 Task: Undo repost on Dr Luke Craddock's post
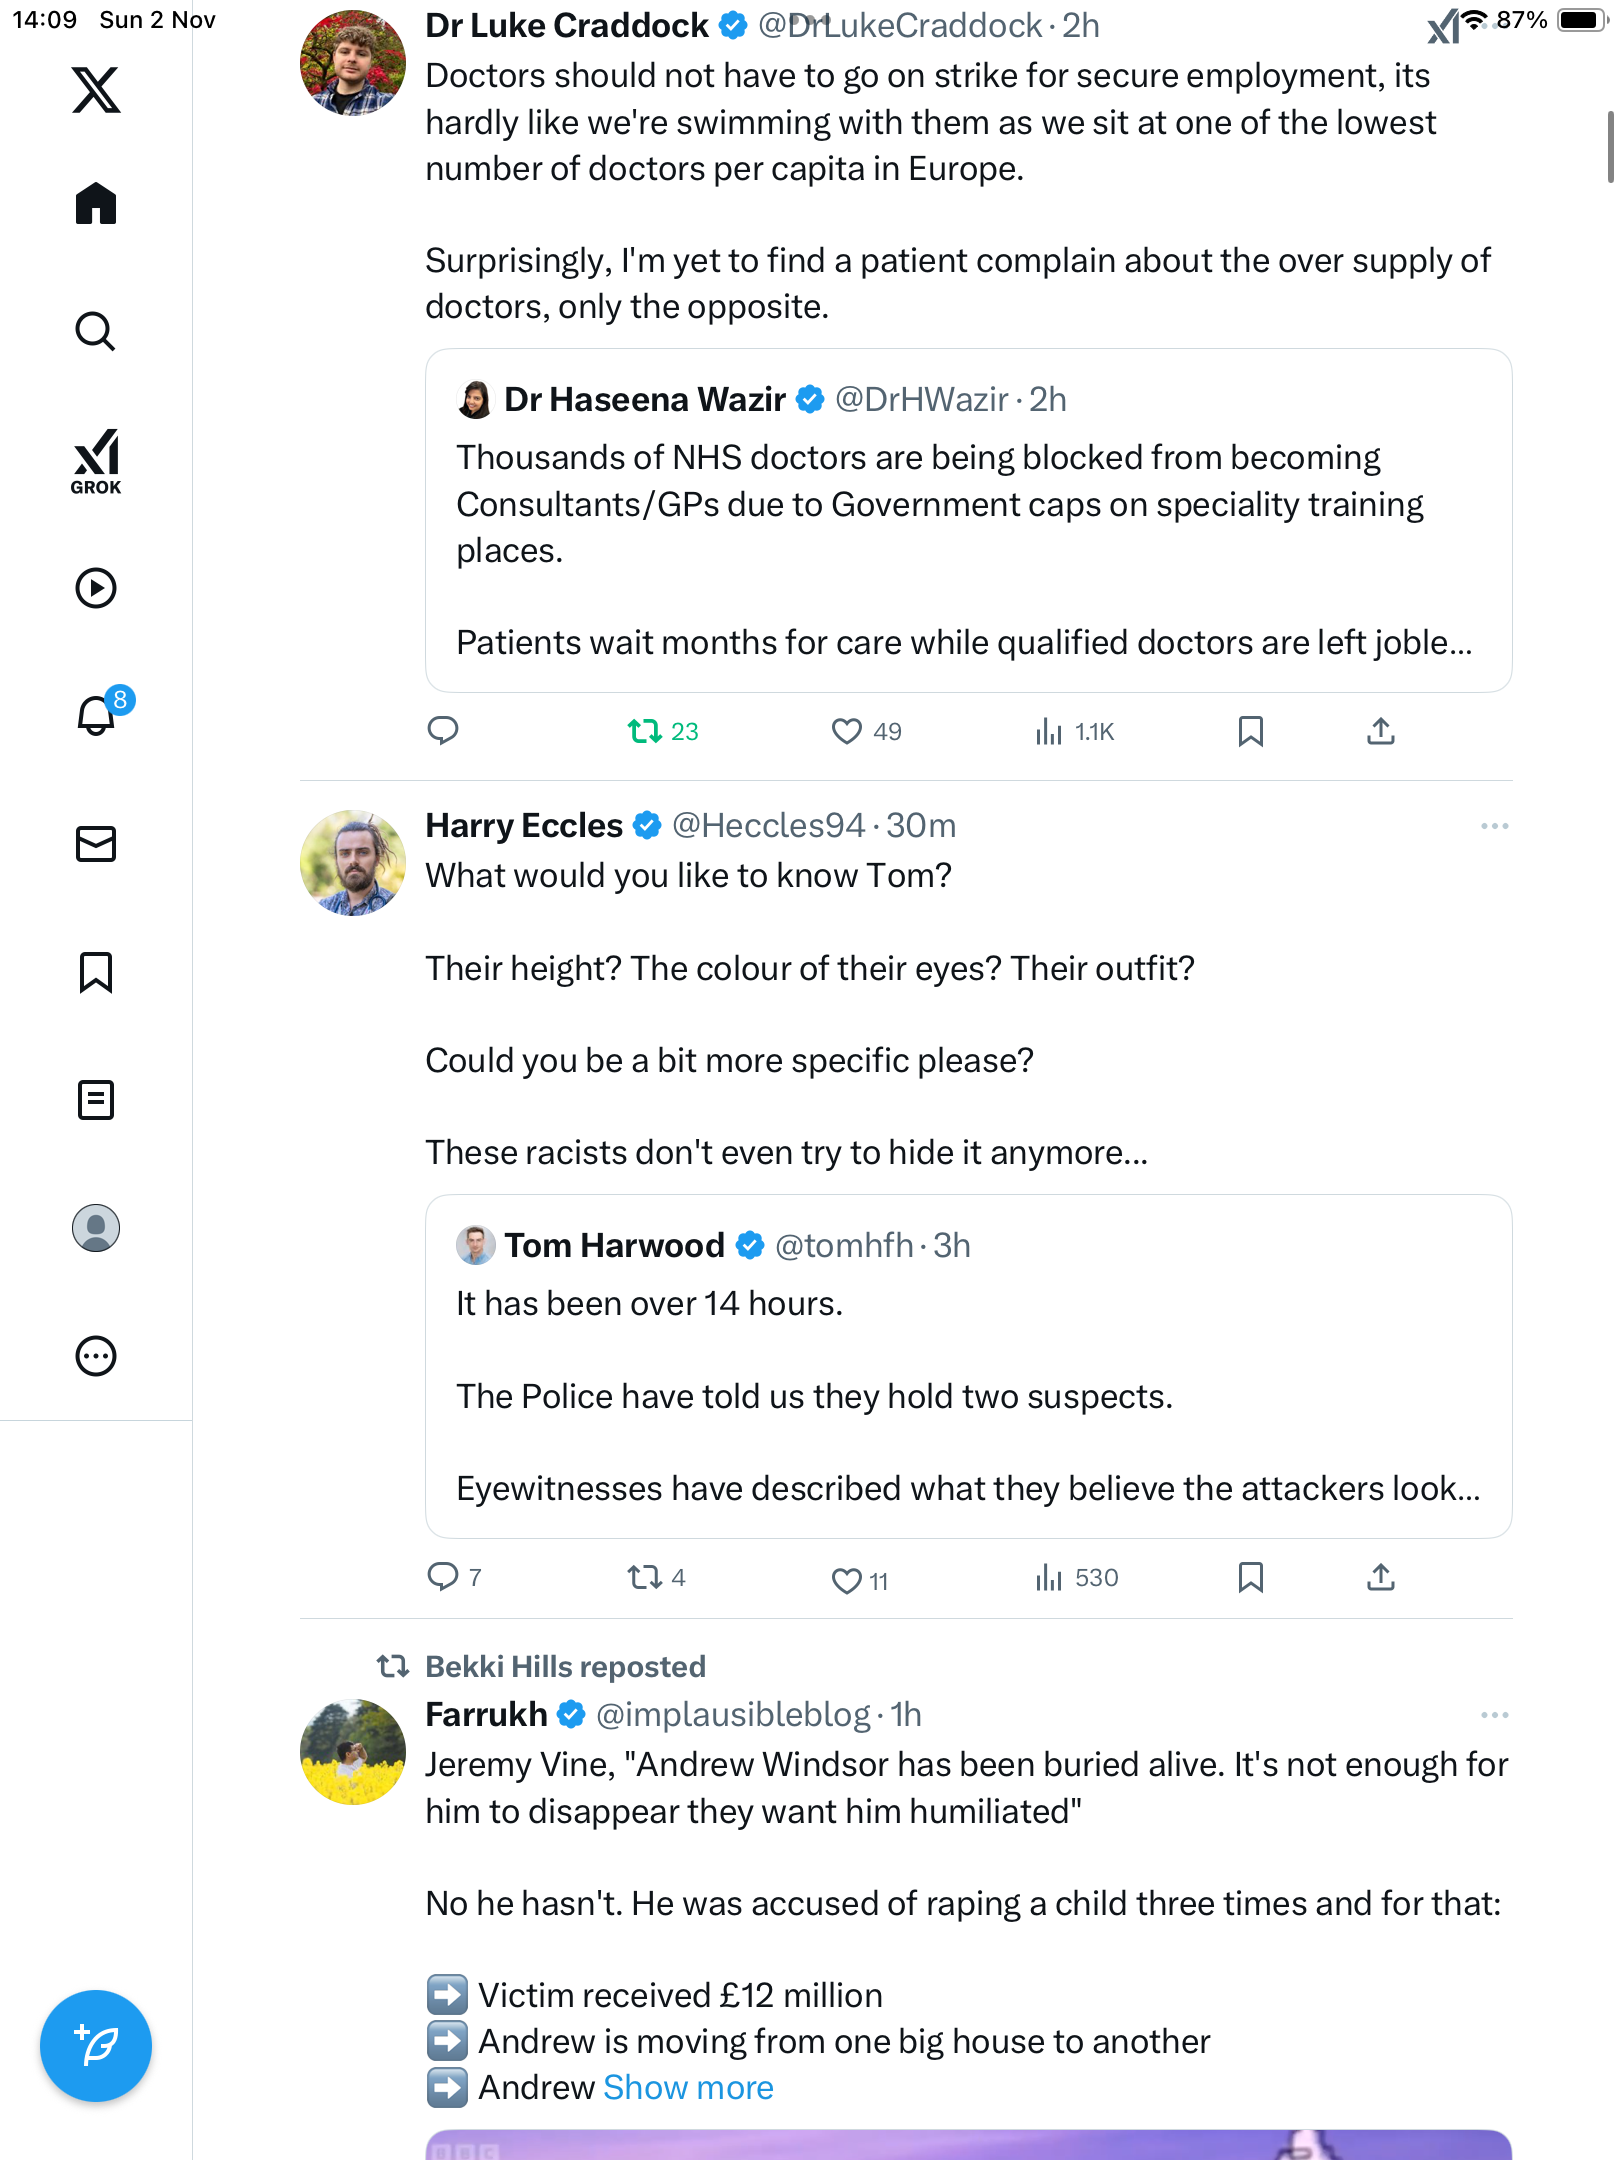tap(645, 732)
